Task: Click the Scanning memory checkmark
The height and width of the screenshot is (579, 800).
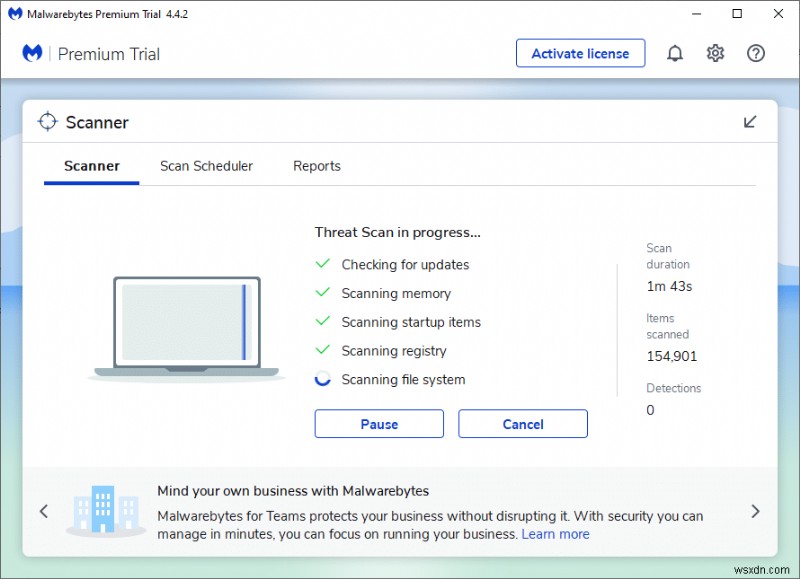Action: point(322,292)
